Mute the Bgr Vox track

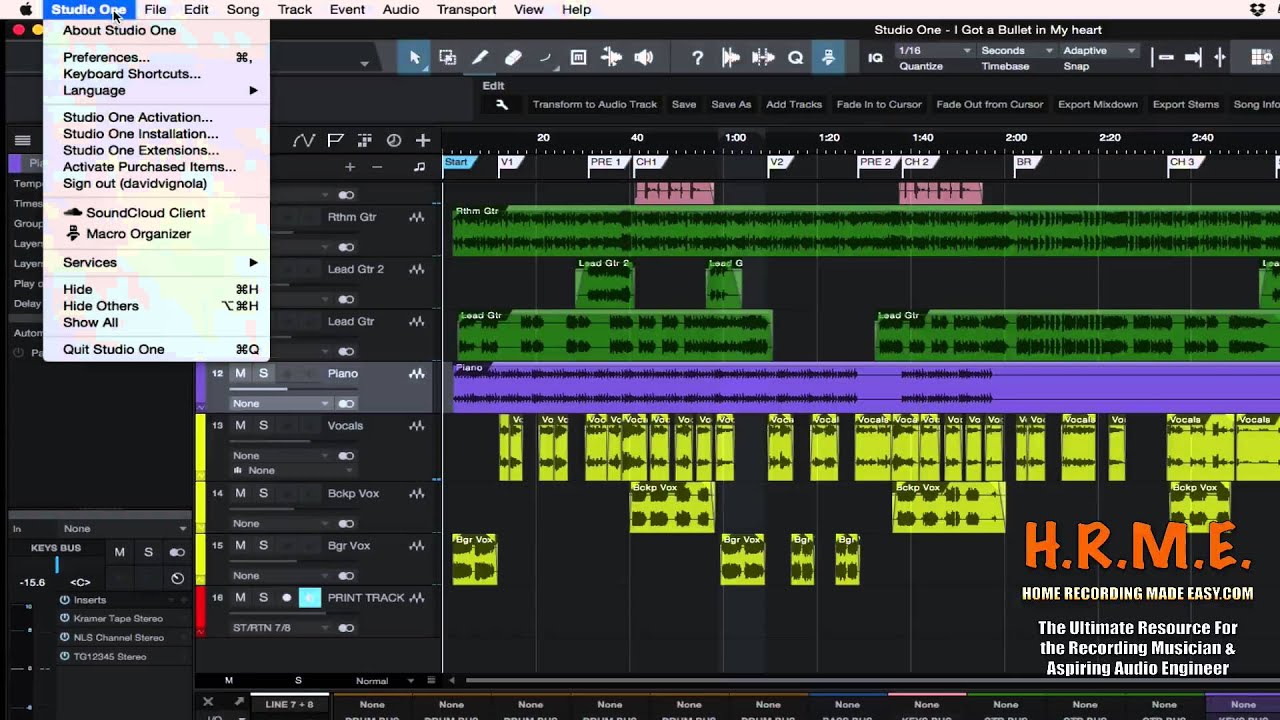click(x=240, y=545)
